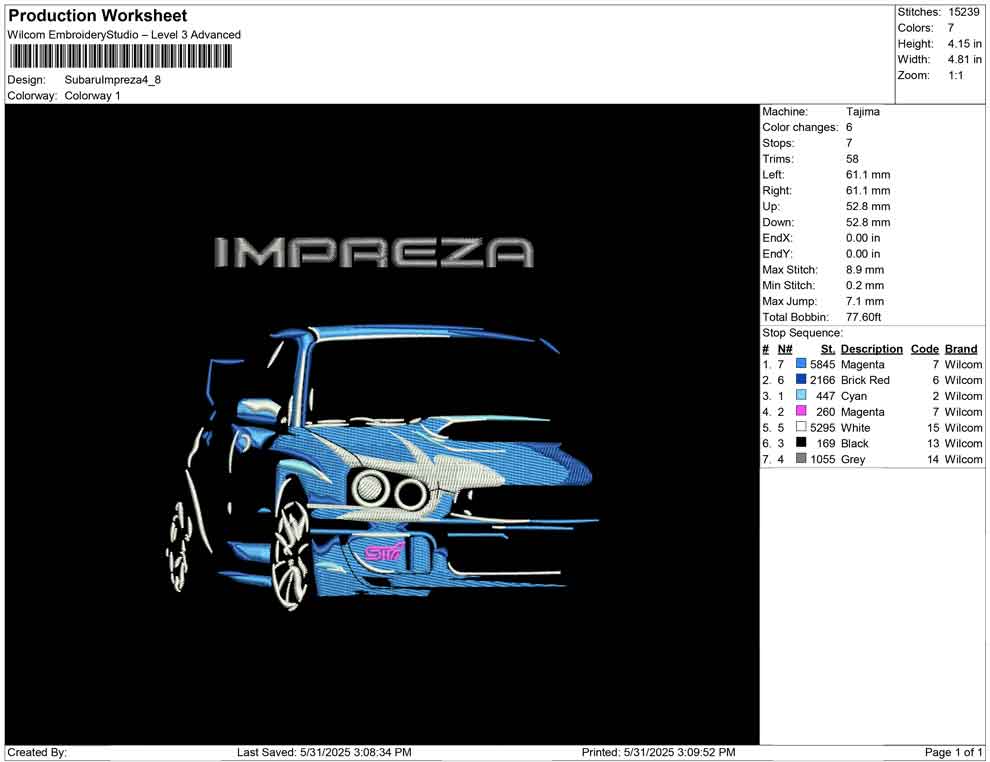
Task: Click the 'Colorway 1' value
Action: pos(92,96)
